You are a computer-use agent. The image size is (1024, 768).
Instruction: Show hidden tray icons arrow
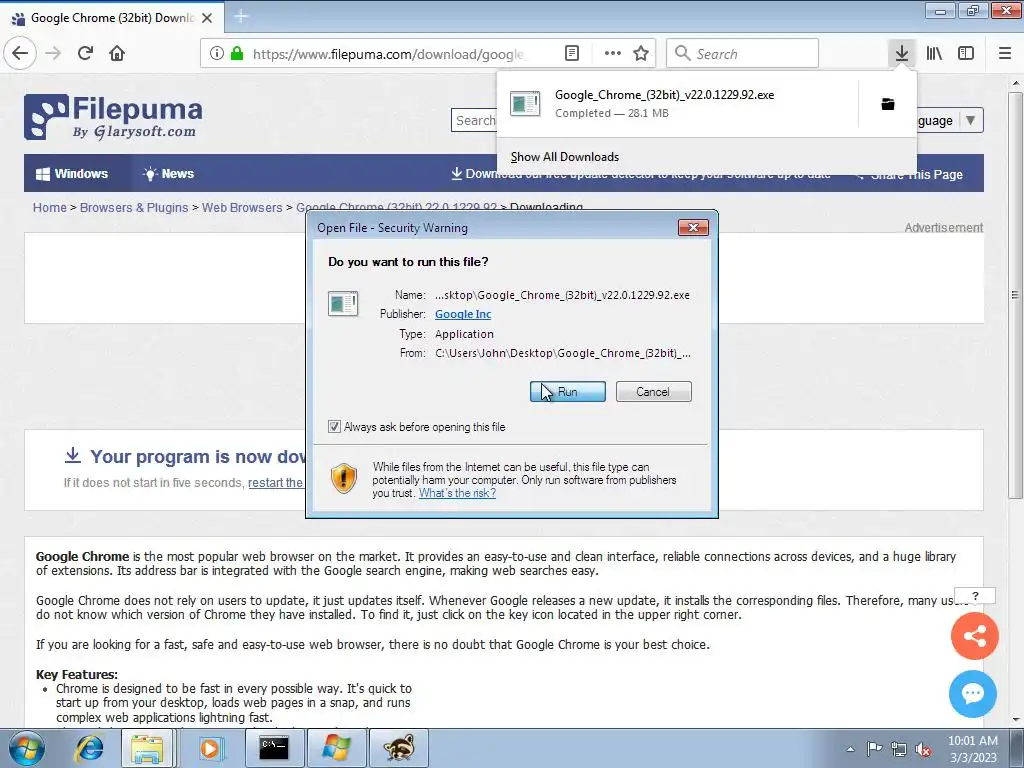[x=850, y=749]
